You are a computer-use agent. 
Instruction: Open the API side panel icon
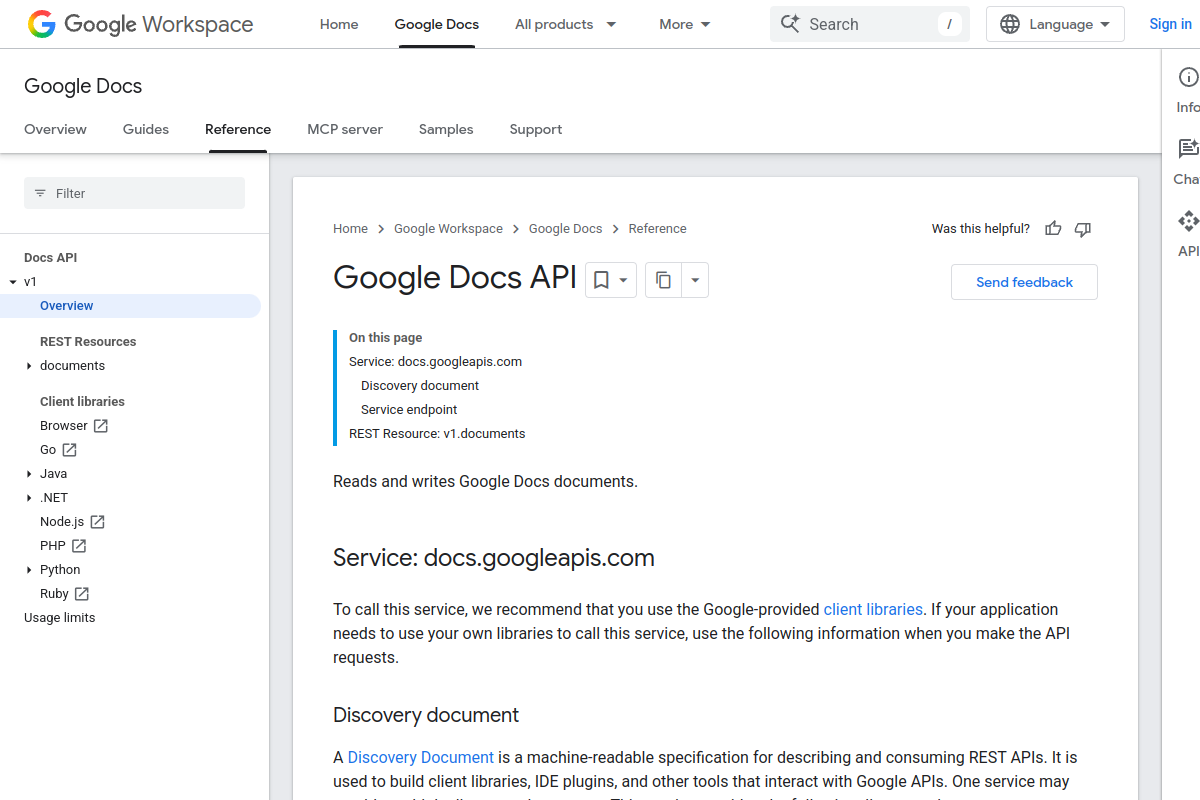coord(1188,221)
